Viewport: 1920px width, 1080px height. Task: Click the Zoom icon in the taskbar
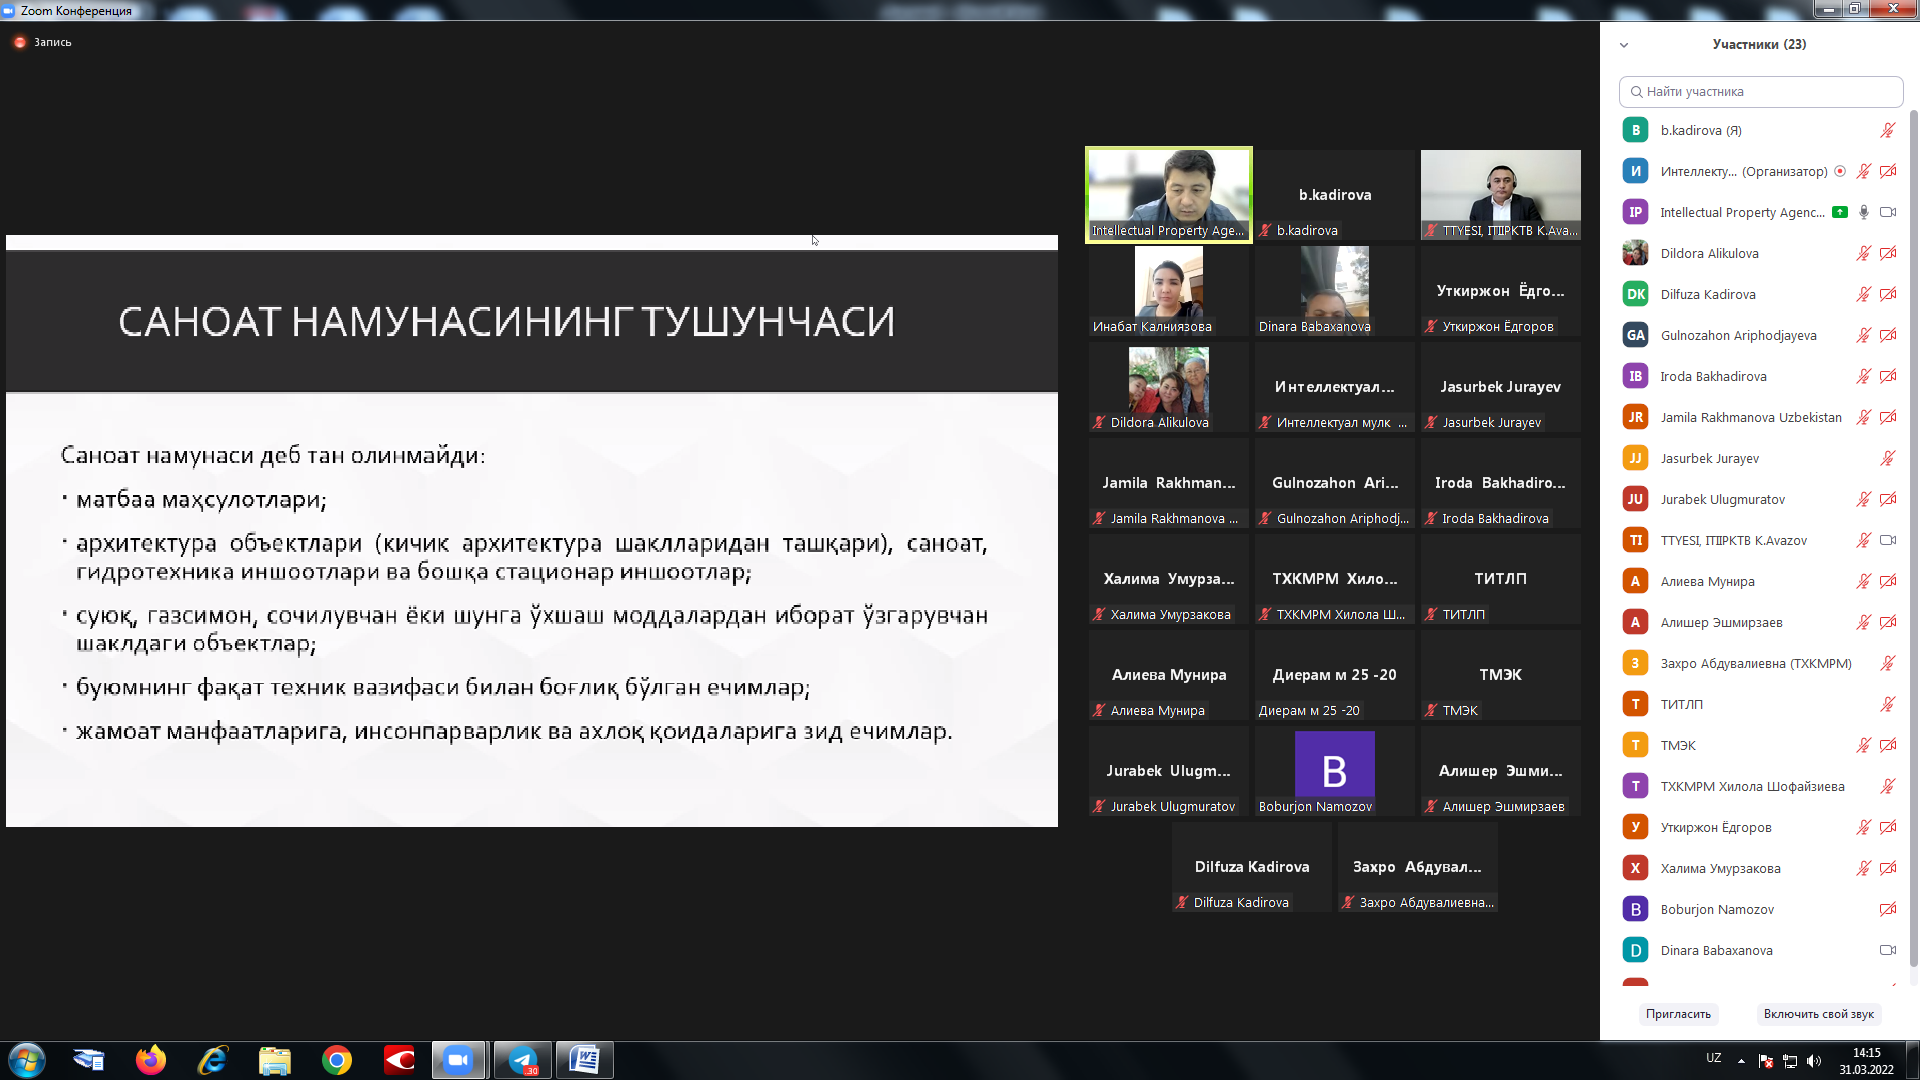(x=458, y=1060)
